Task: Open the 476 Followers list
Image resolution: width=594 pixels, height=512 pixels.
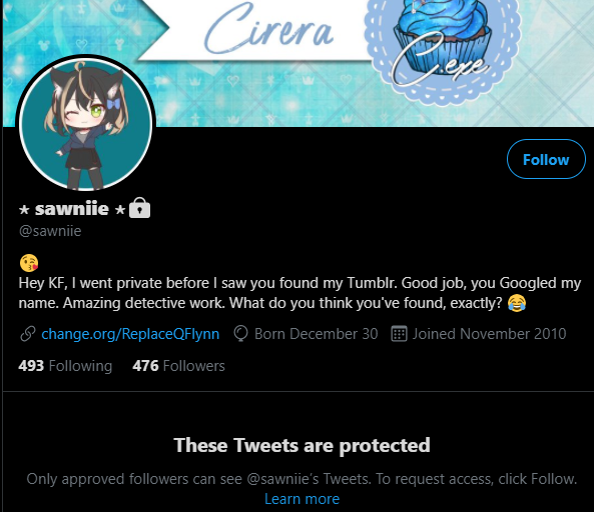Action: click(178, 366)
